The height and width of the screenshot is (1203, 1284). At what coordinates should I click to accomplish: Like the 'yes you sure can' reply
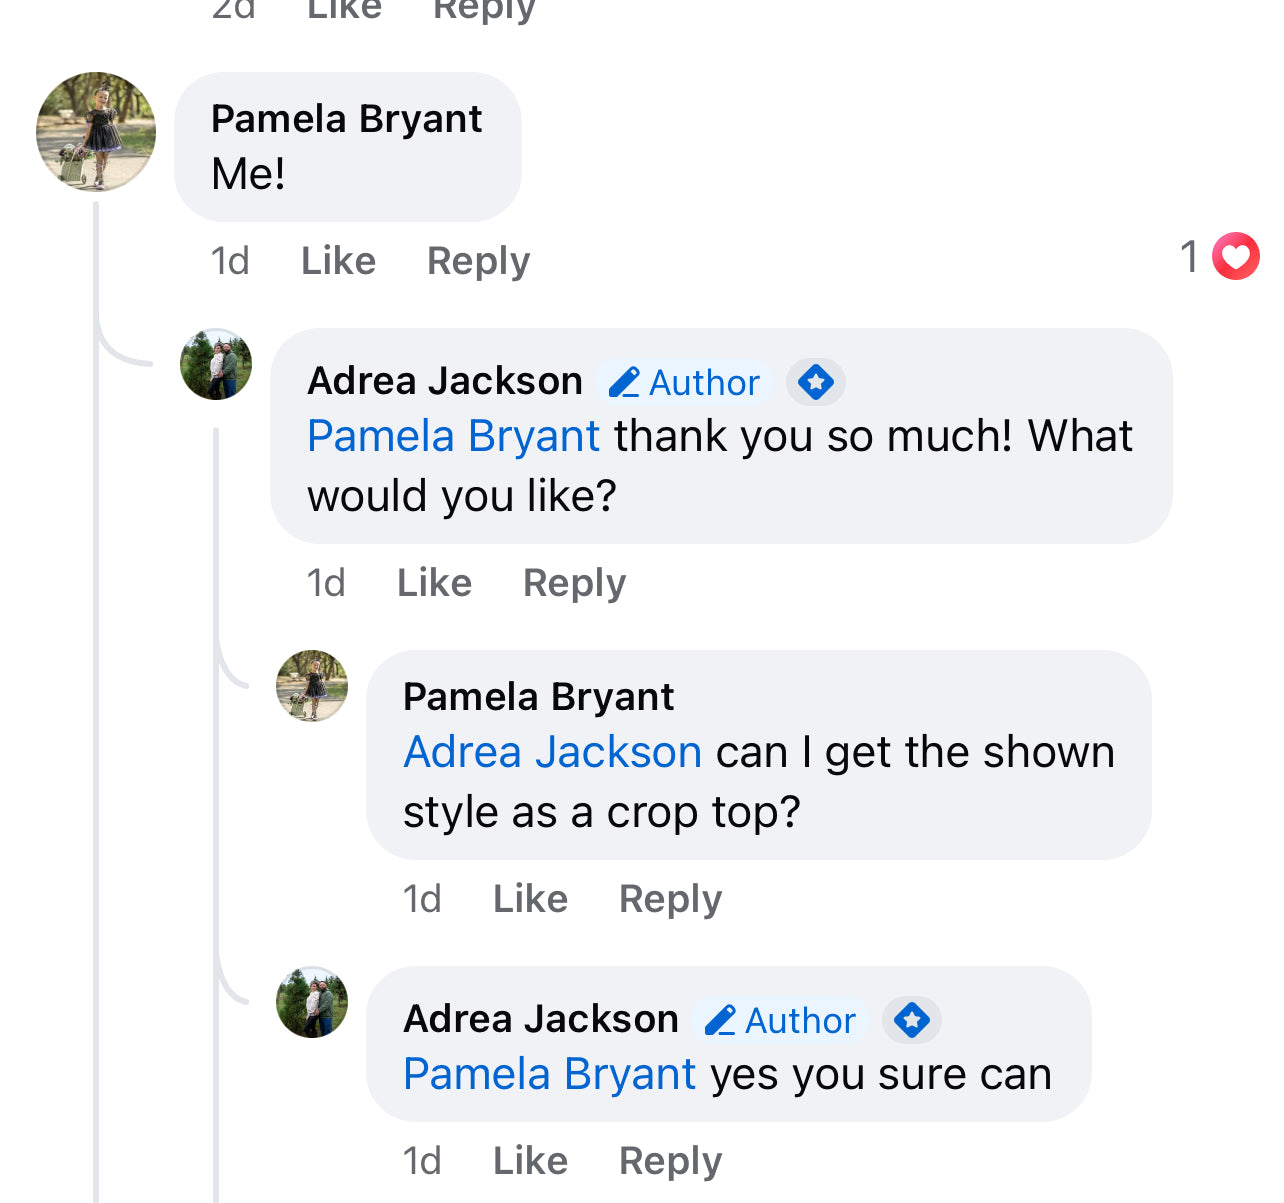click(530, 1161)
